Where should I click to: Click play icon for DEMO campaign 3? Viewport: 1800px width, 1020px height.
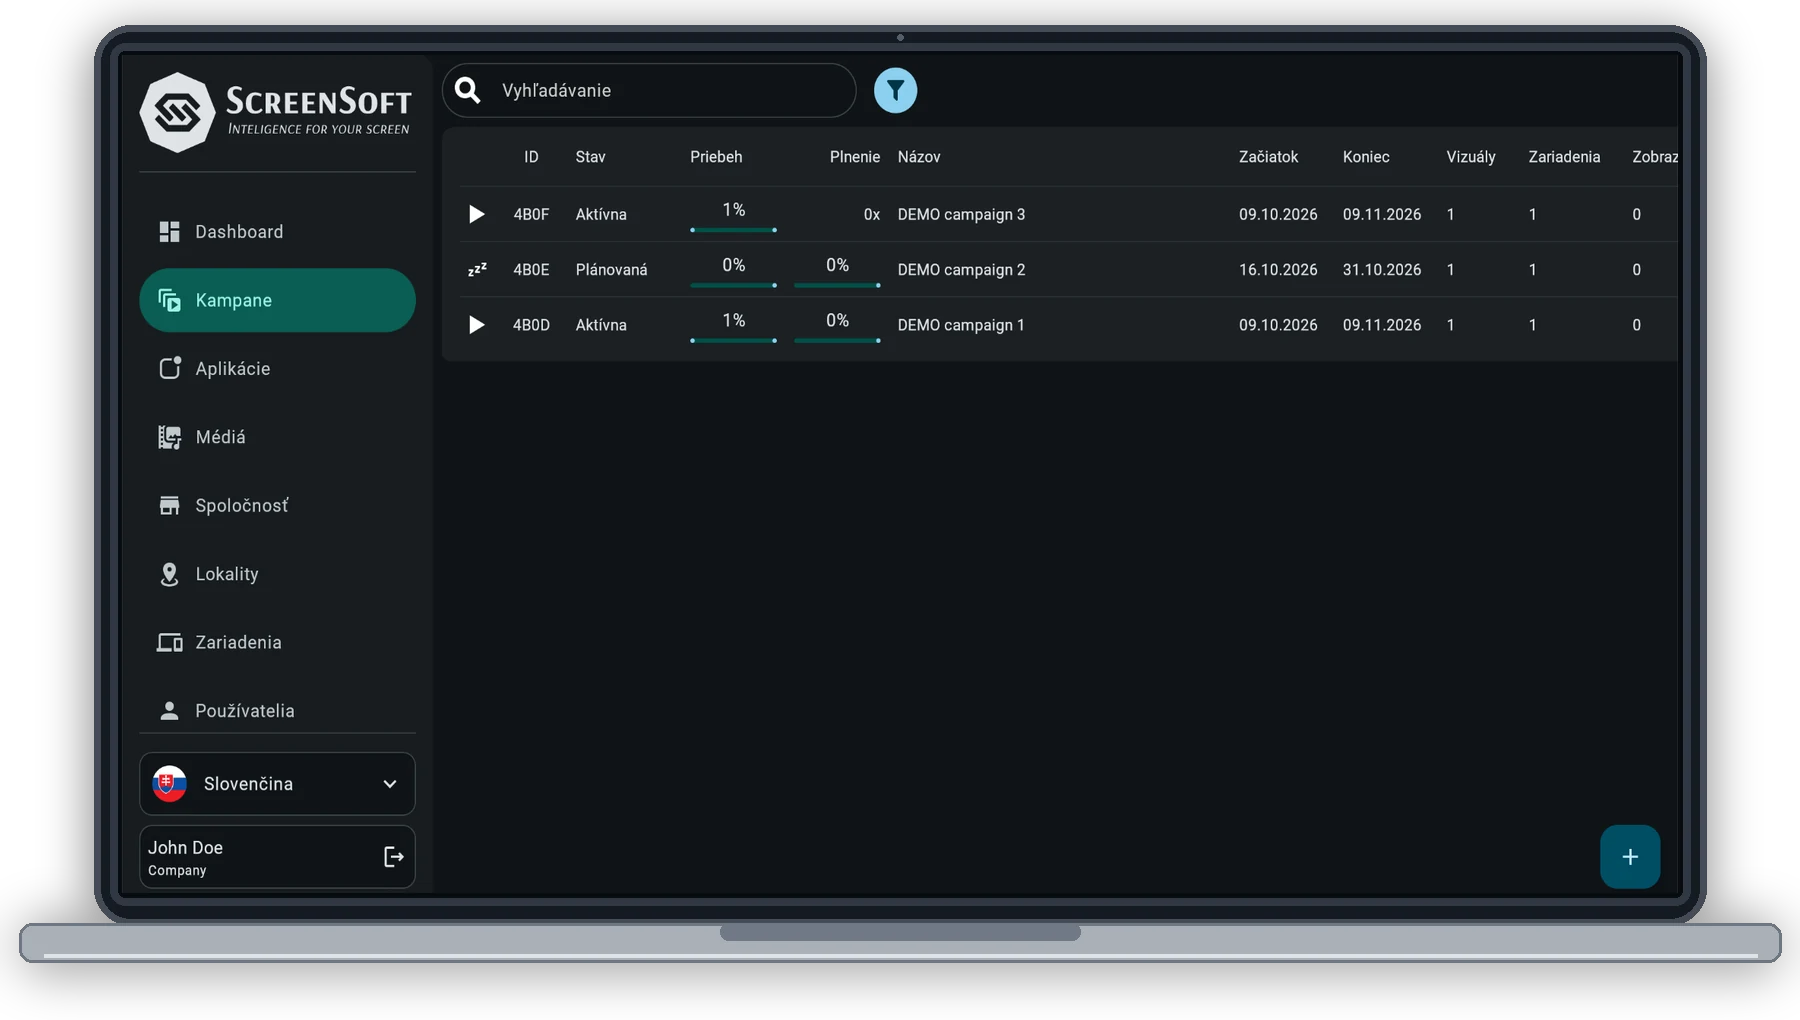coord(477,214)
